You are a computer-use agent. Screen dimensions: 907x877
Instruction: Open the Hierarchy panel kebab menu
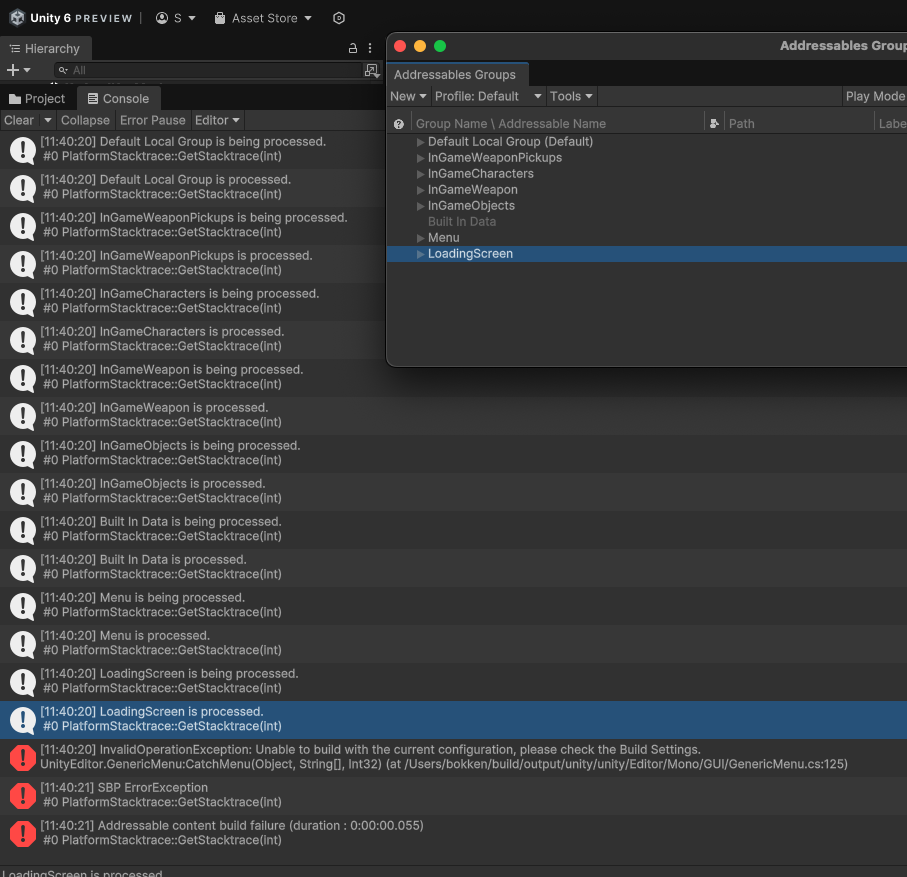coord(369,48)
